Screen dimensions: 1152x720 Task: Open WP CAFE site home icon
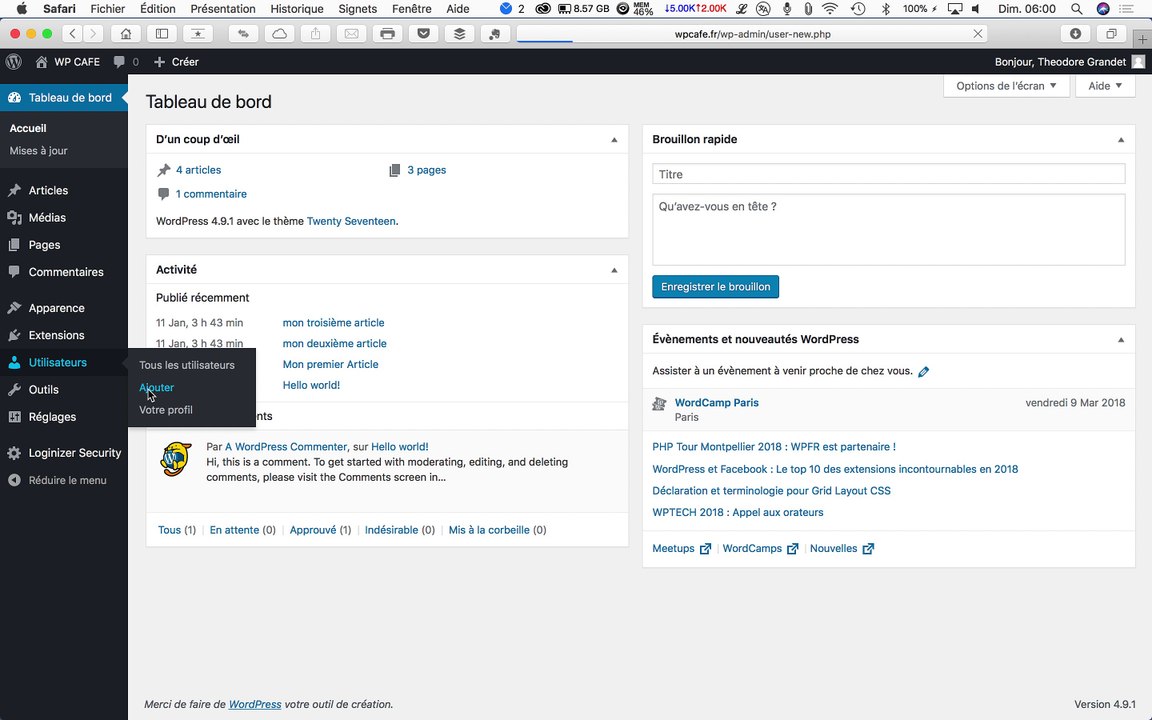(41, 62)
